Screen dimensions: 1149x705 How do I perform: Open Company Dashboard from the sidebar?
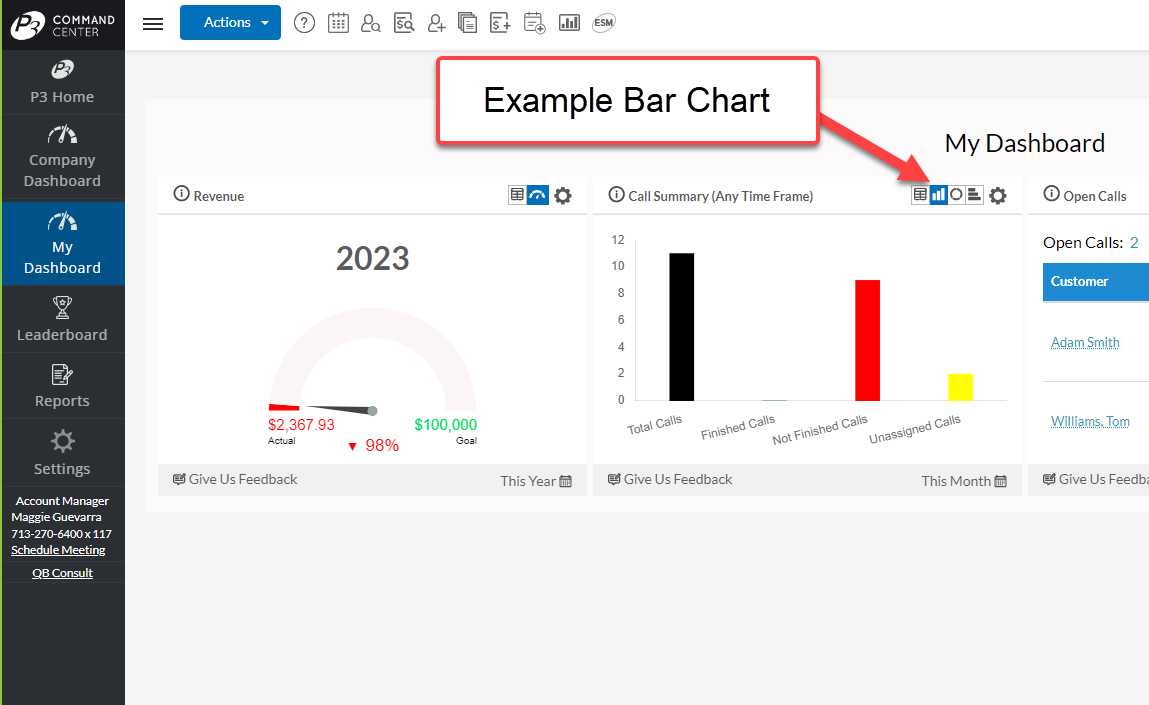point(62,157)
